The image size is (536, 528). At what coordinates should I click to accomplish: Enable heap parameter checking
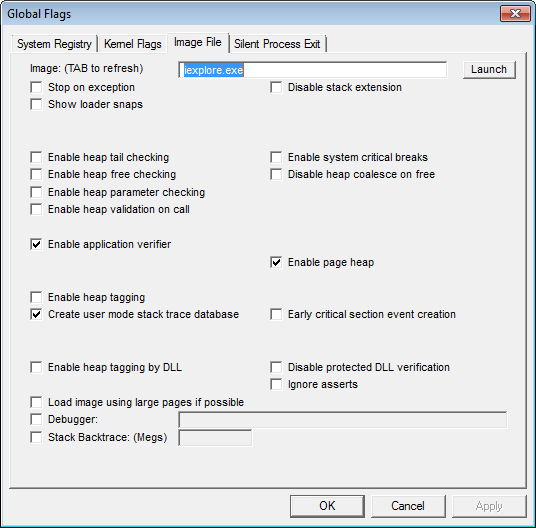36,192
